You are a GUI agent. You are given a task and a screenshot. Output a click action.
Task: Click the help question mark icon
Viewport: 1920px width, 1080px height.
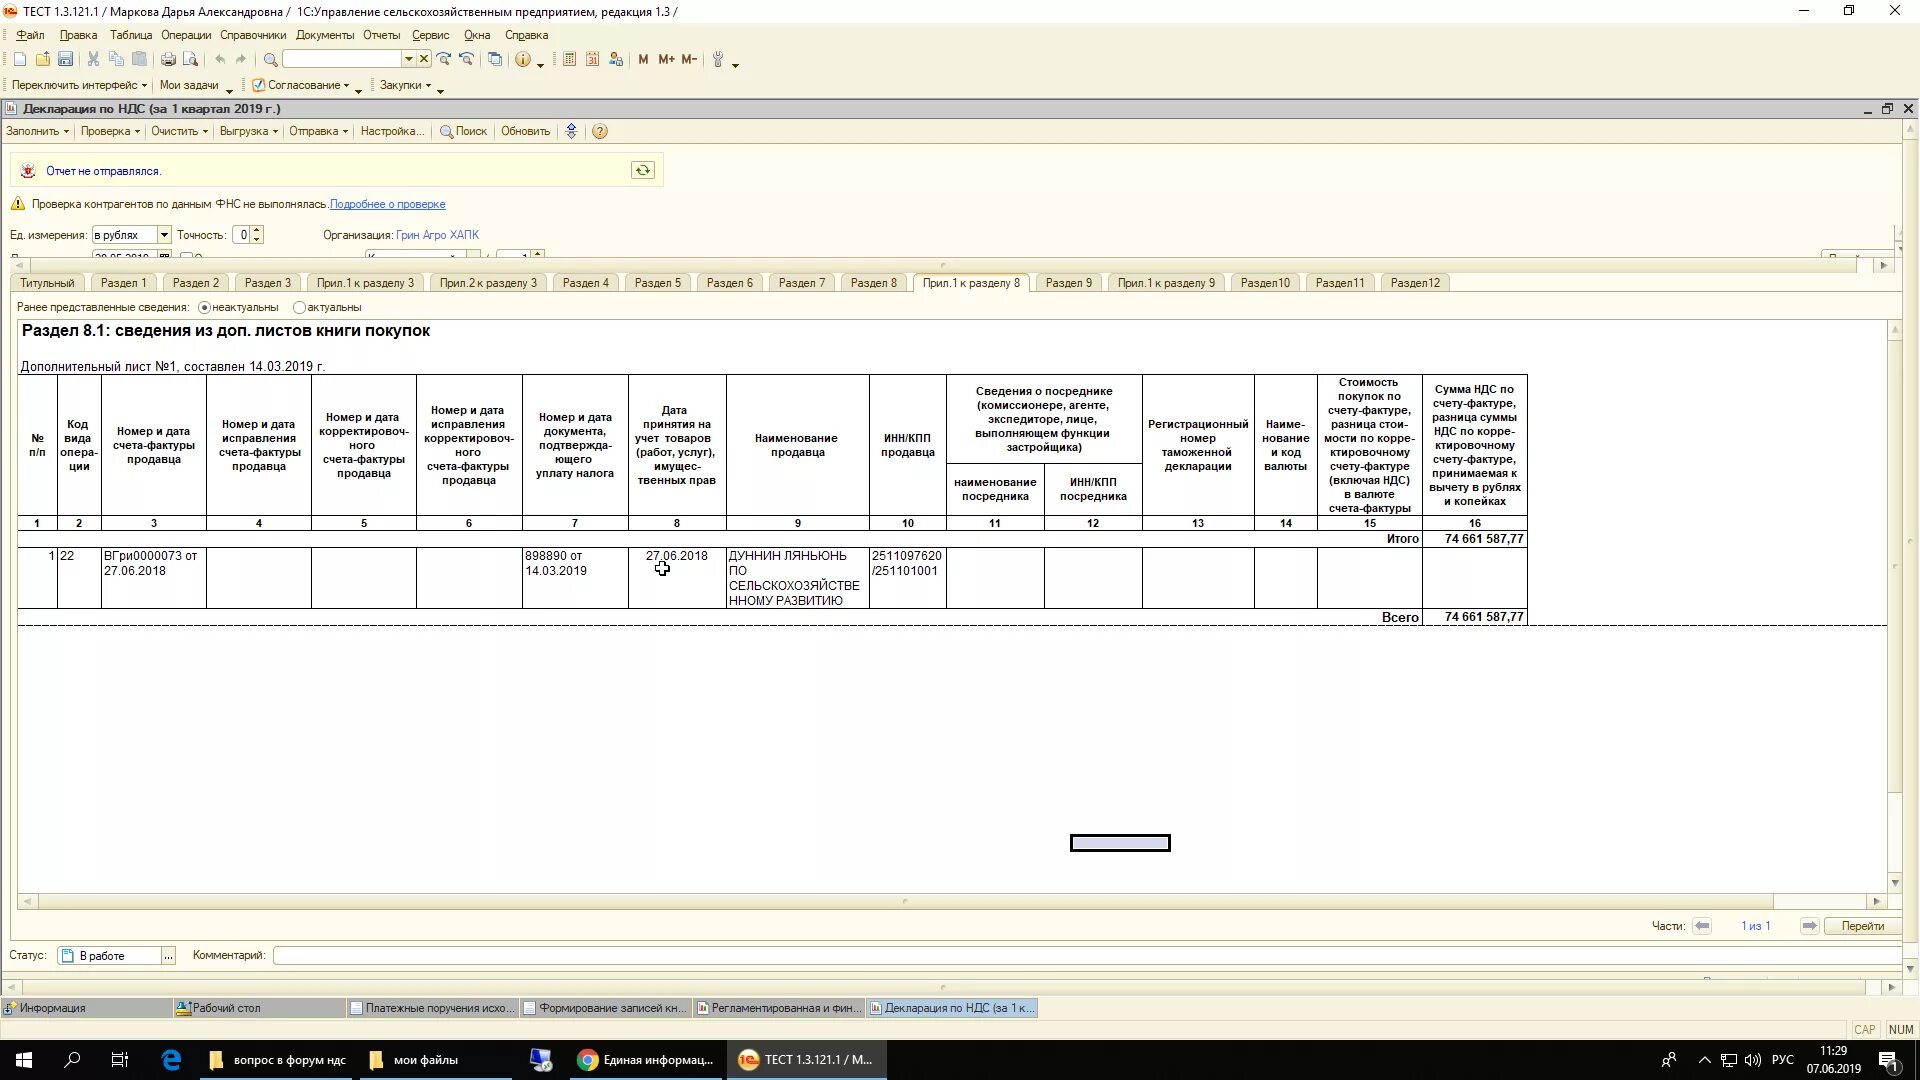[599, 131]
